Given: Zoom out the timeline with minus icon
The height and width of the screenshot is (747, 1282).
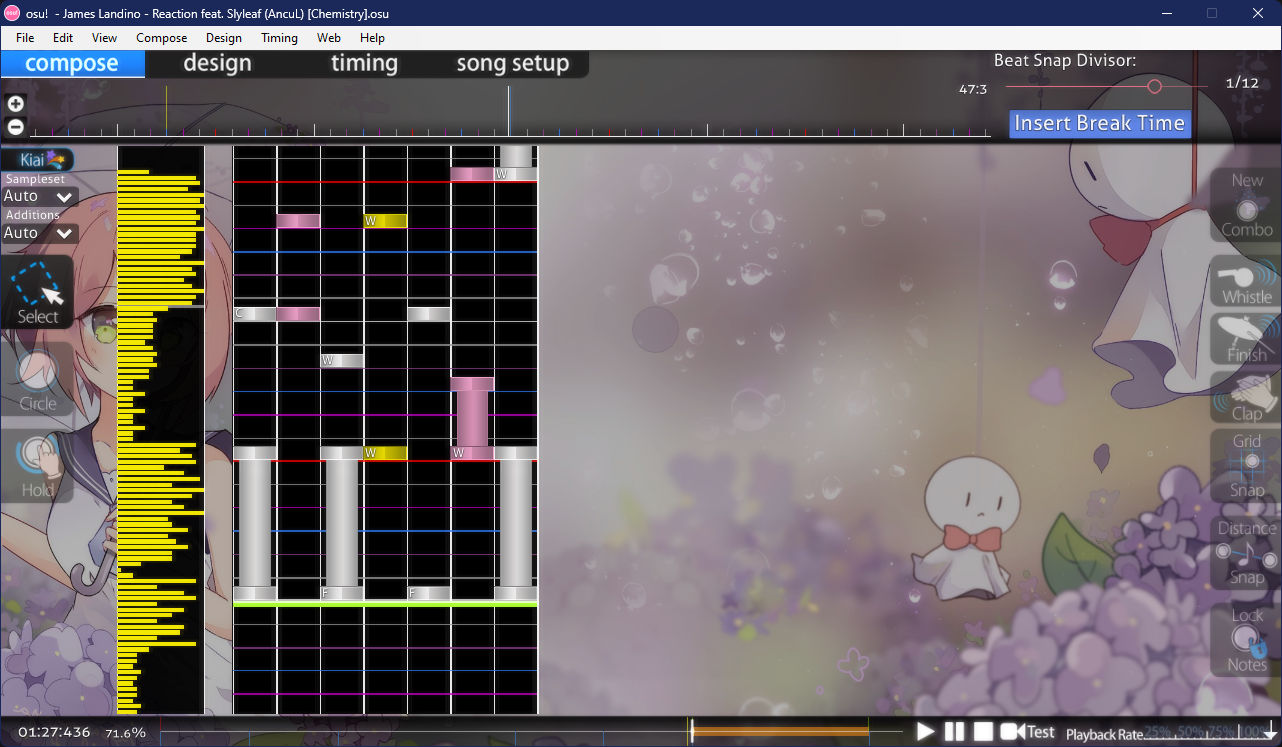Looking at the screenshot, I should [15, 126].
